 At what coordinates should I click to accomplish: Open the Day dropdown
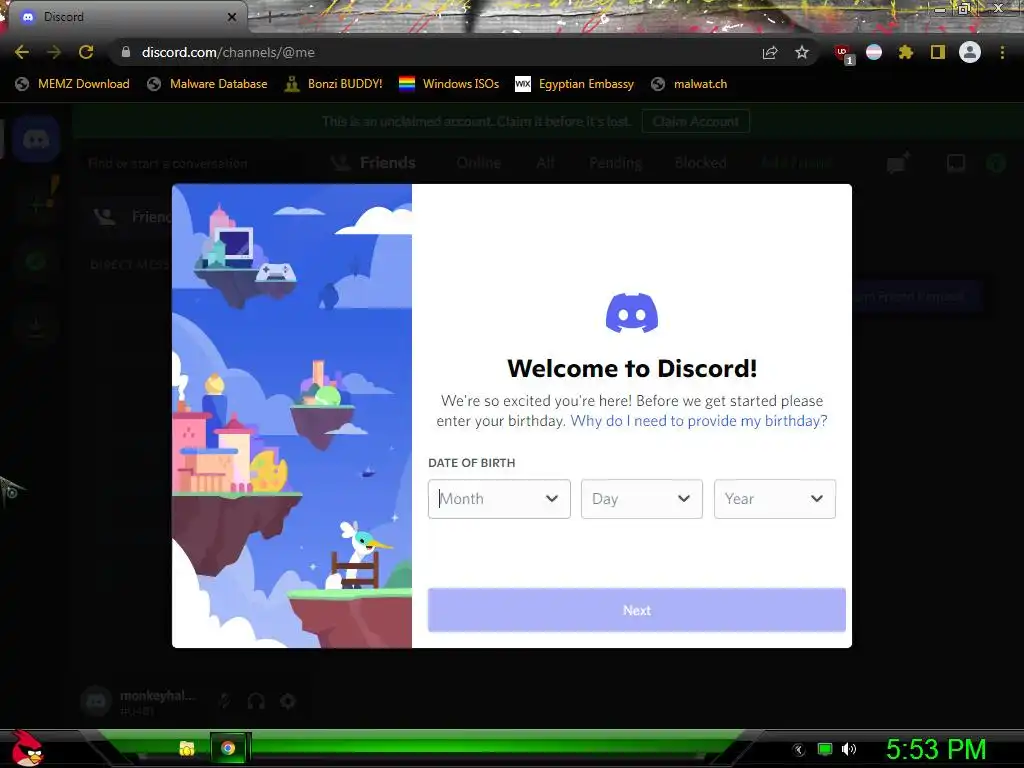click(x=641, y=499)
